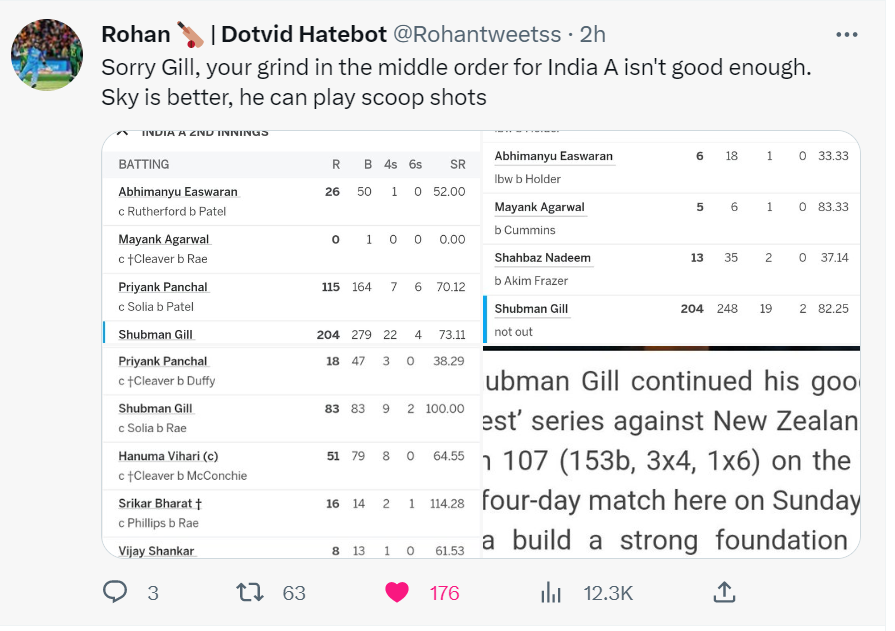
Task: Click the 12.3K views count
Action: [608, 593]
